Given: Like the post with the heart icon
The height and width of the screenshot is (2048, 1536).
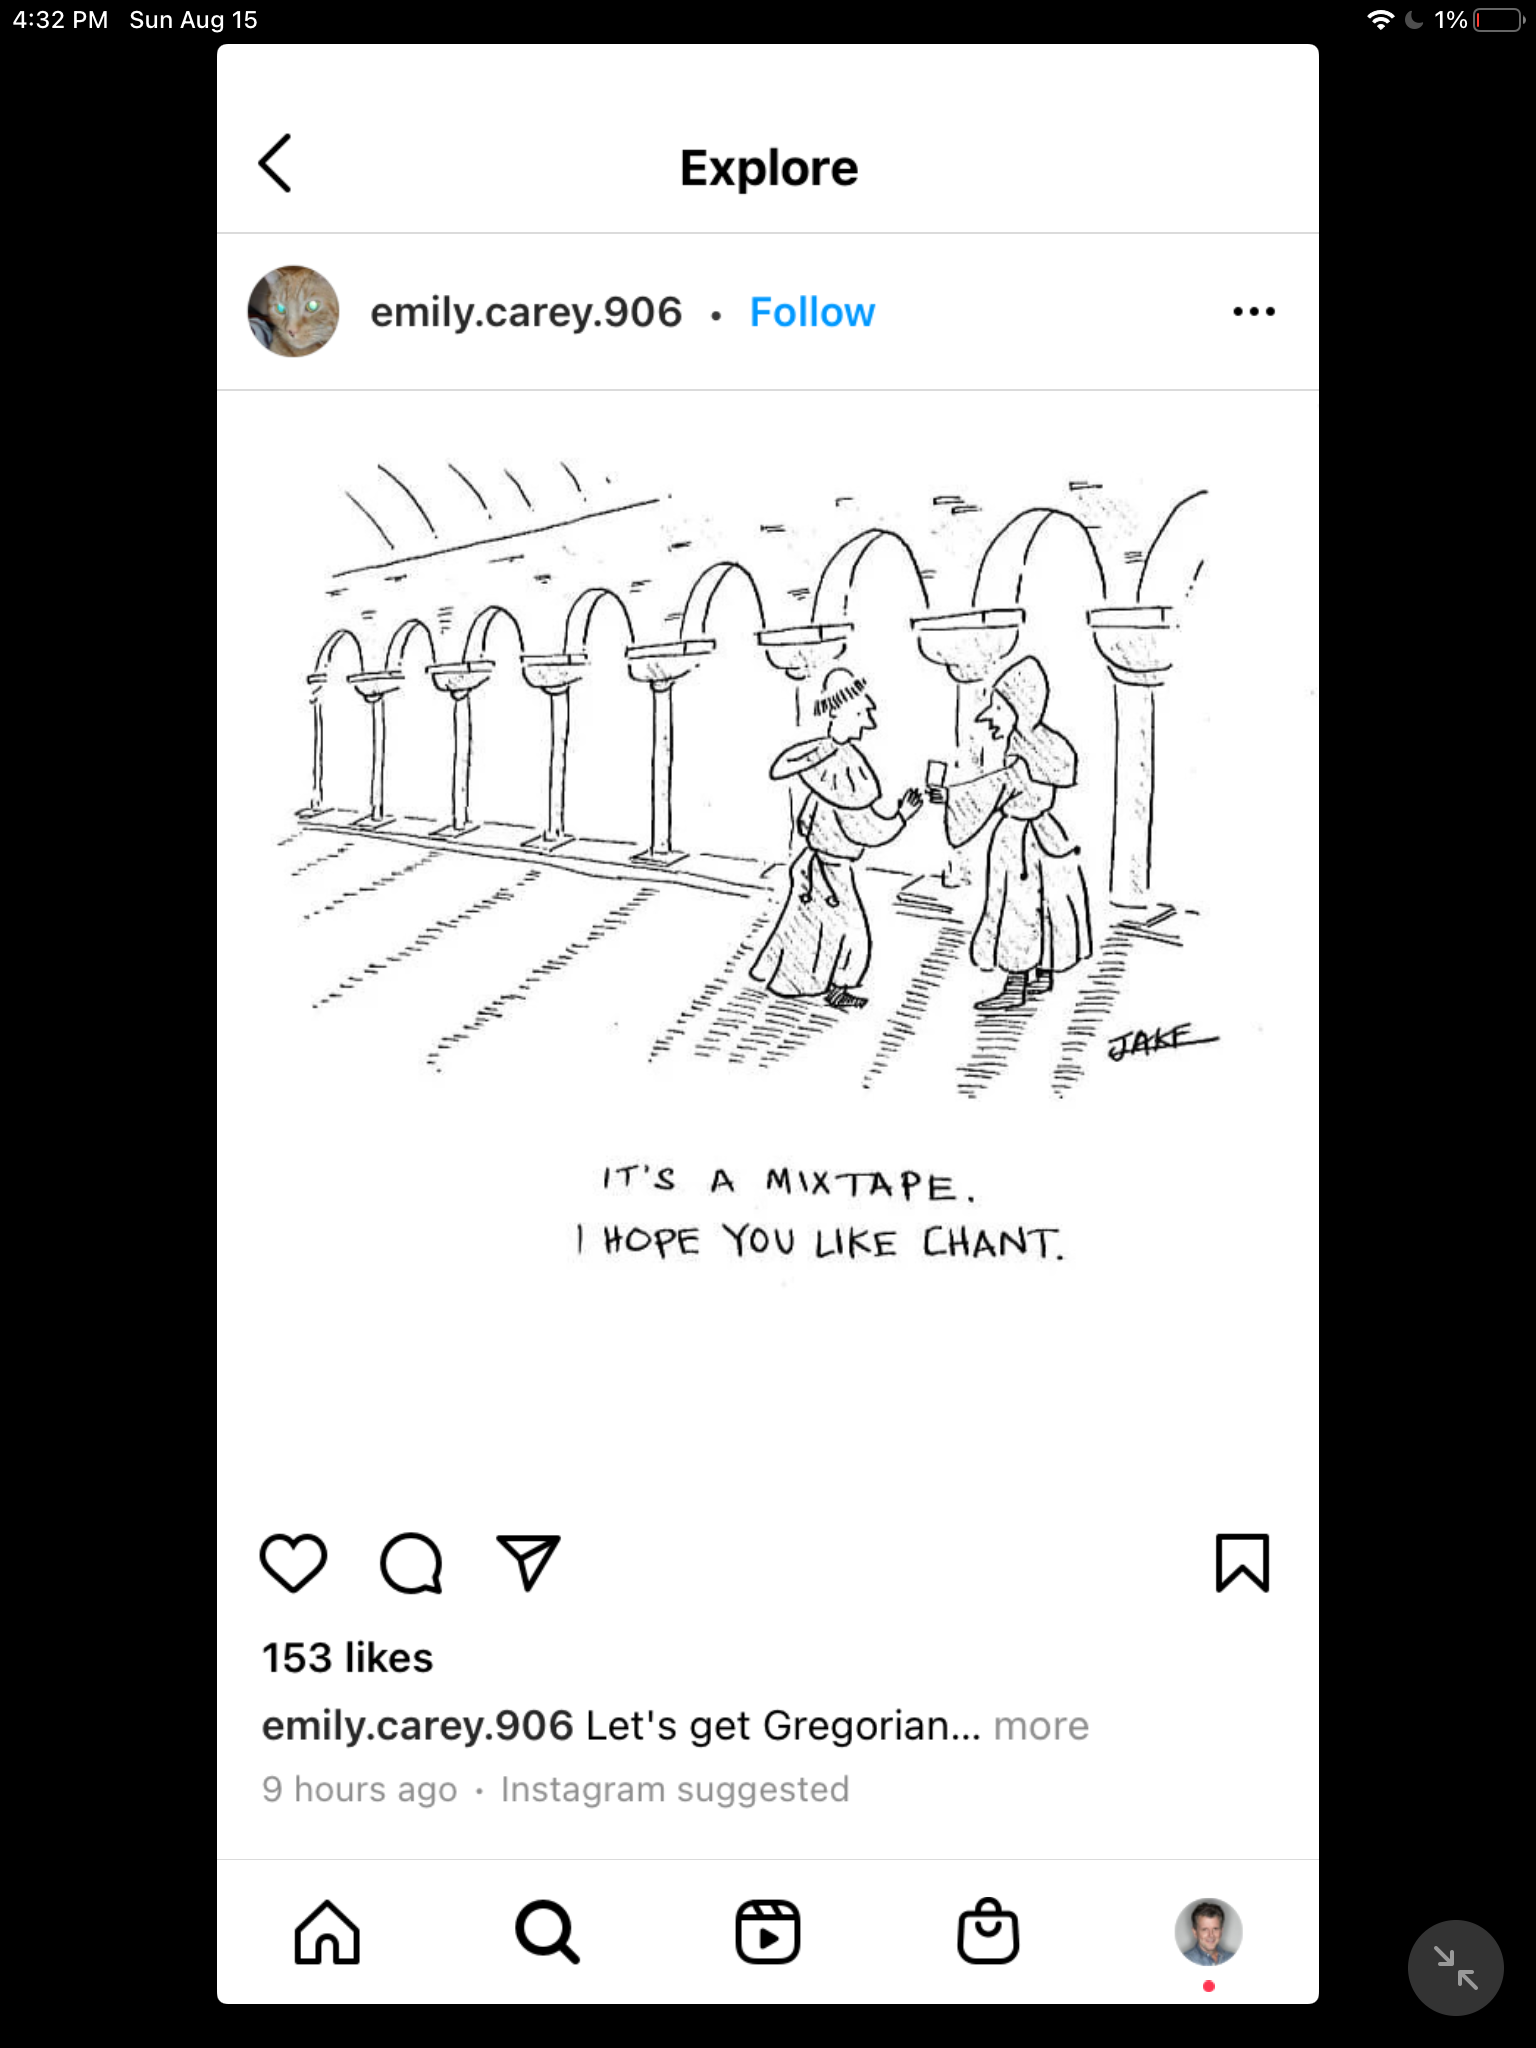Looking at the screenshot, I should (x=293, y=1562).
